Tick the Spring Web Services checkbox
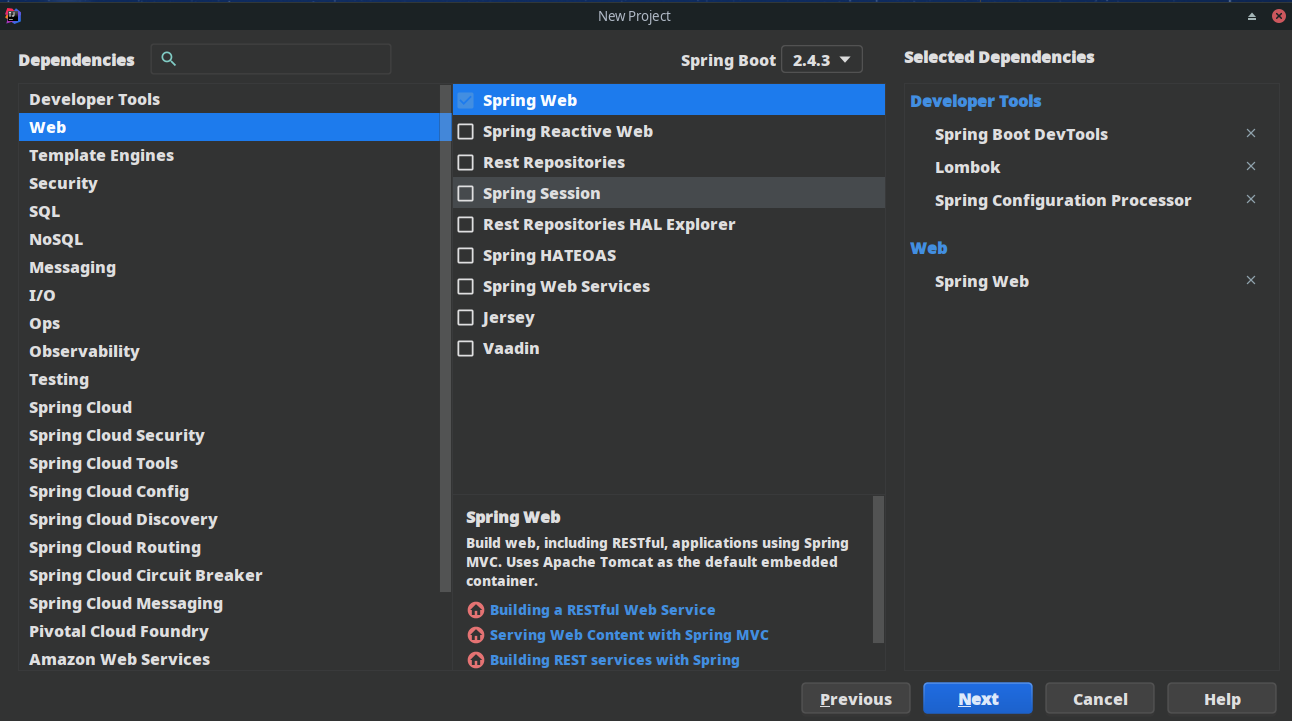The image size is (1292, 721). point(465,286)
